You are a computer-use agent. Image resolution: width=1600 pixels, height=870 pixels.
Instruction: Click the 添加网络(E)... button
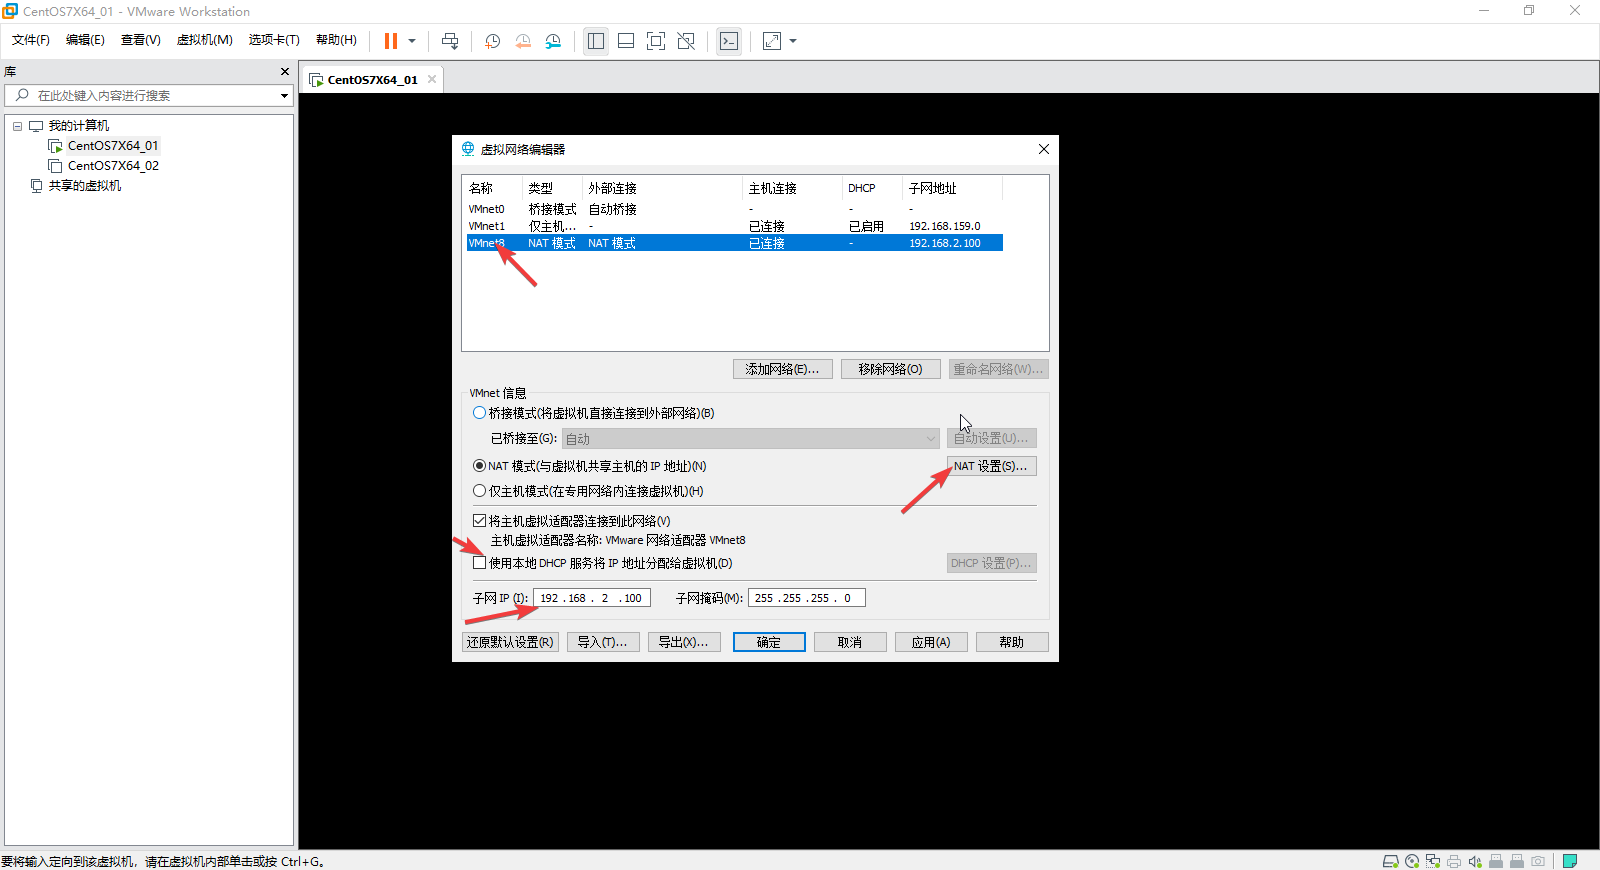pyautogui.click(x=782, y=369)
